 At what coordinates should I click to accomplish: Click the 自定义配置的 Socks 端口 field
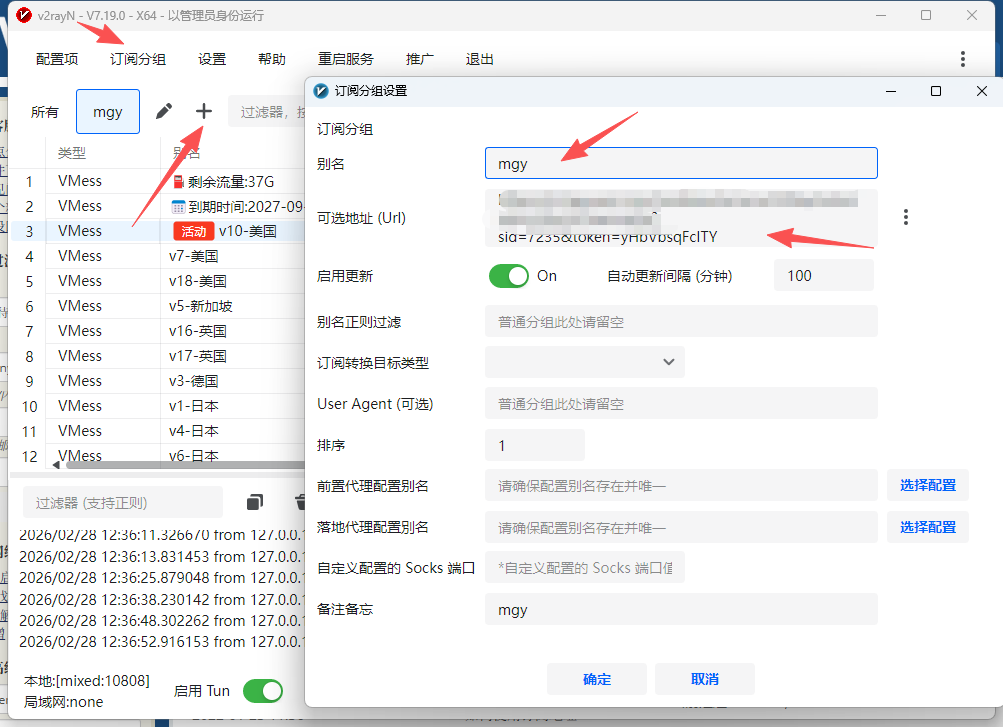point(585,567)
